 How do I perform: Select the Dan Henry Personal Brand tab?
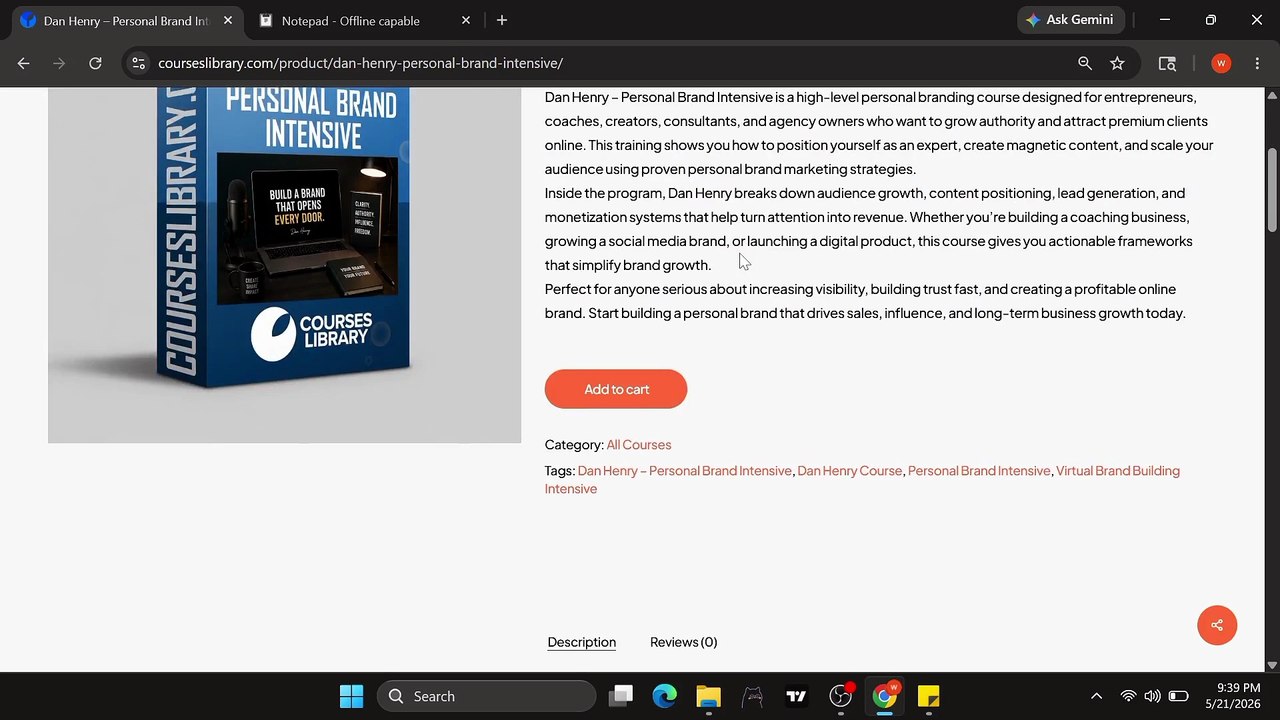click(x=125, y=20)
